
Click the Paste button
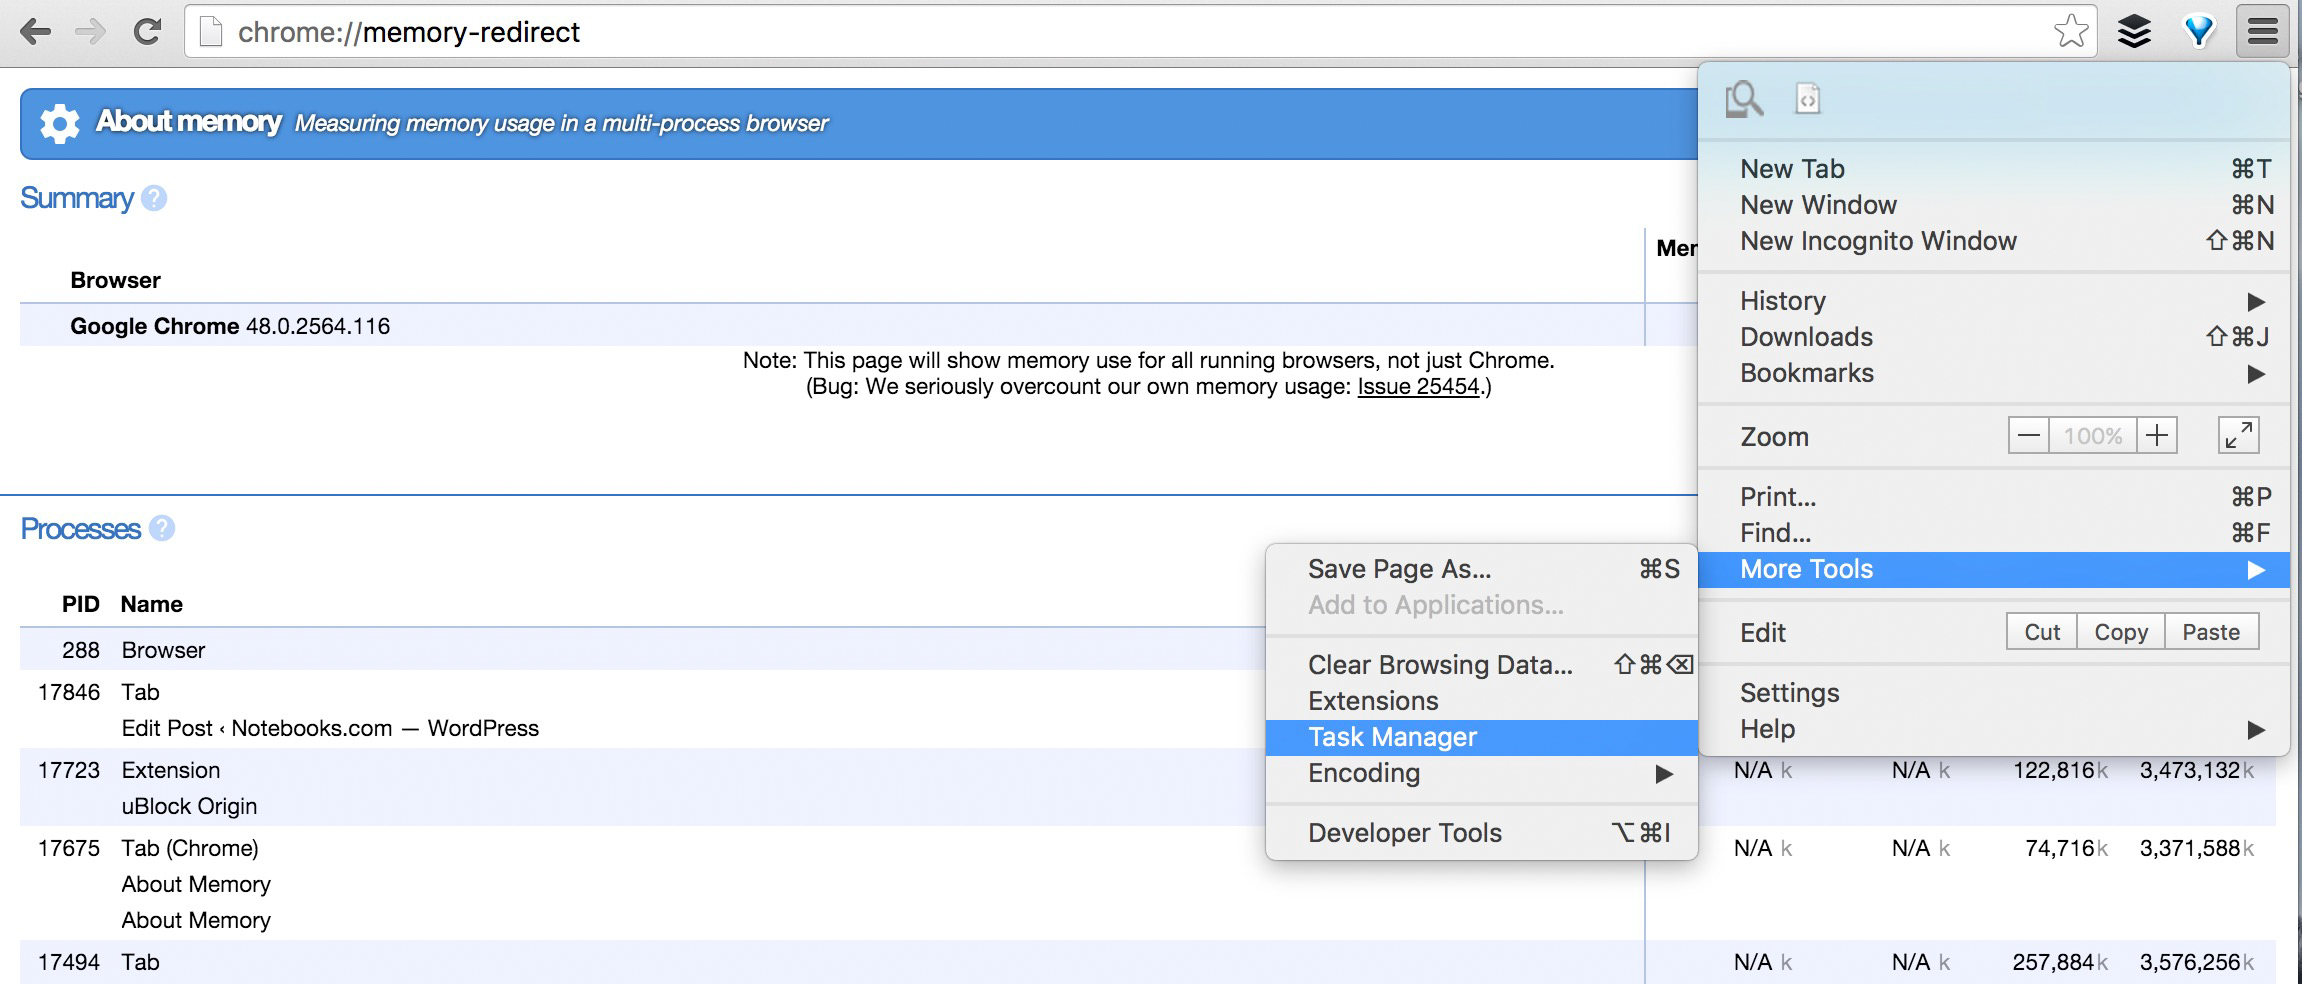click(x=2211, y=632)
